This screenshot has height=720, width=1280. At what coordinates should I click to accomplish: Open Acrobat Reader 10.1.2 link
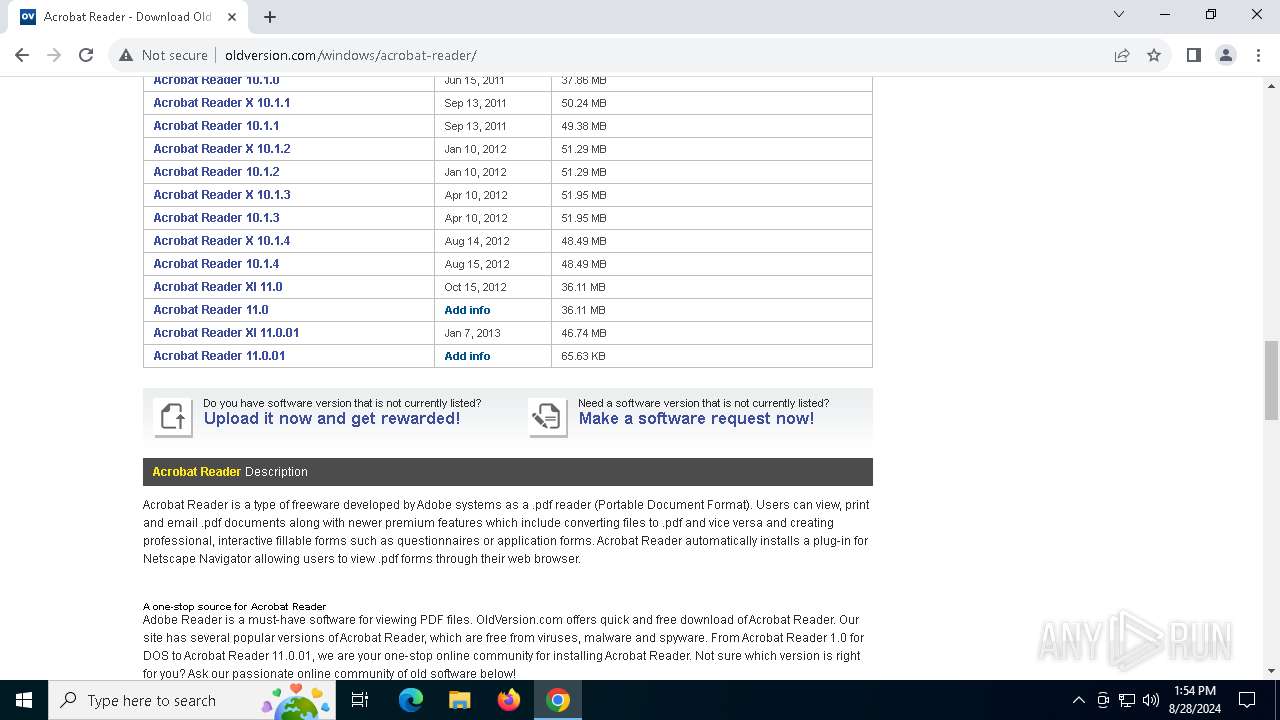point(216,171)
